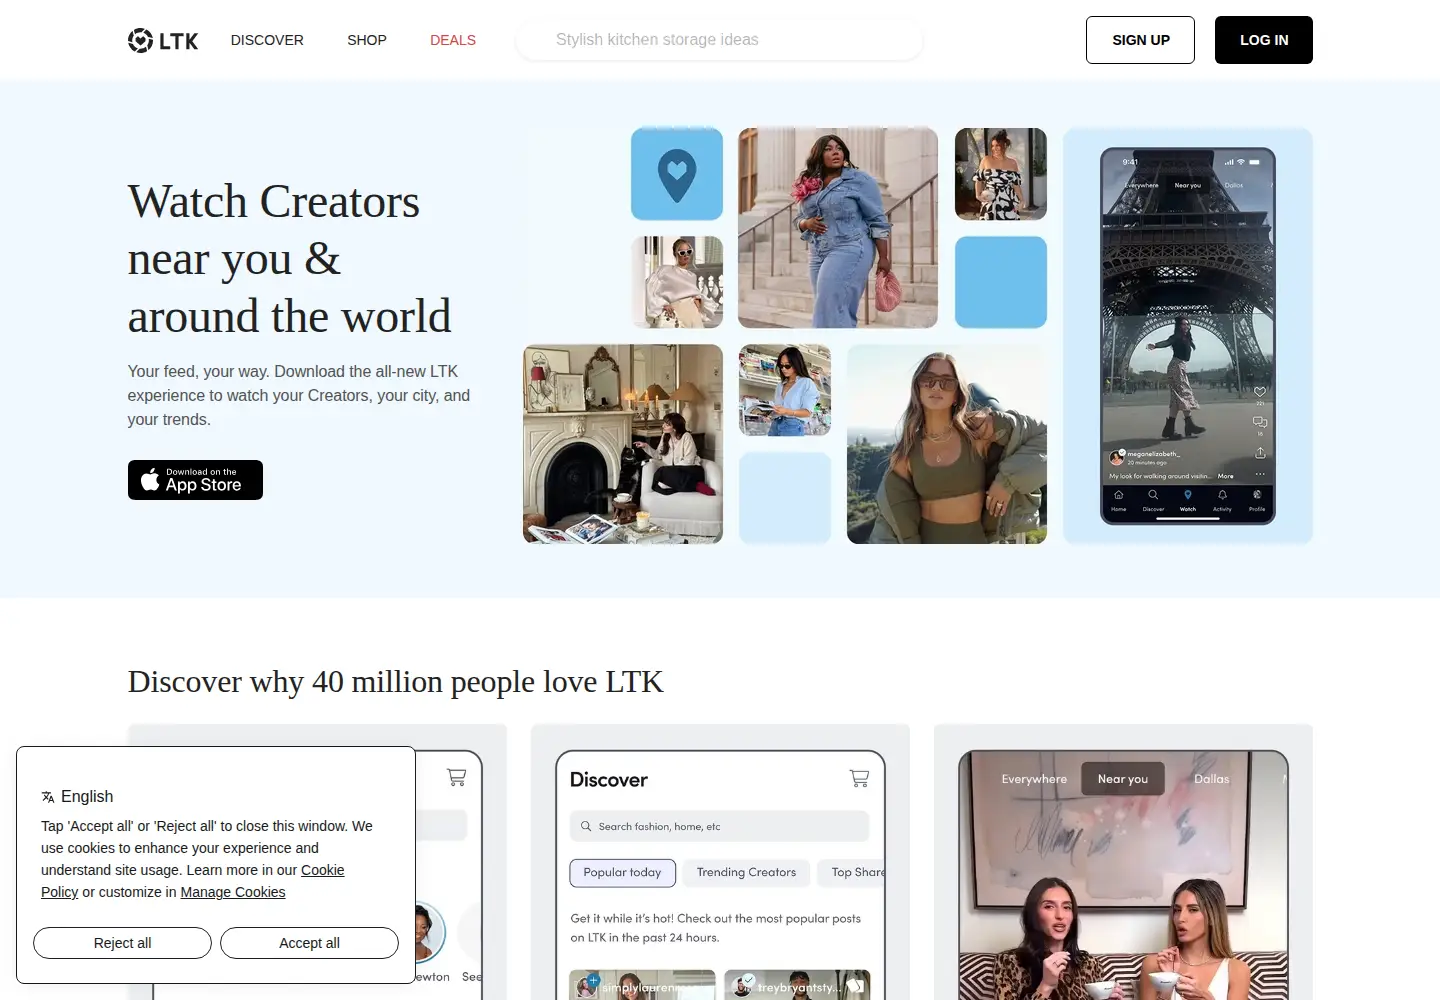The height and width of the screenshot is (1000, 1440).
Task: Click the search magnifier icon in Discover card
Action: pyautogui.click(x=586, y=826)
